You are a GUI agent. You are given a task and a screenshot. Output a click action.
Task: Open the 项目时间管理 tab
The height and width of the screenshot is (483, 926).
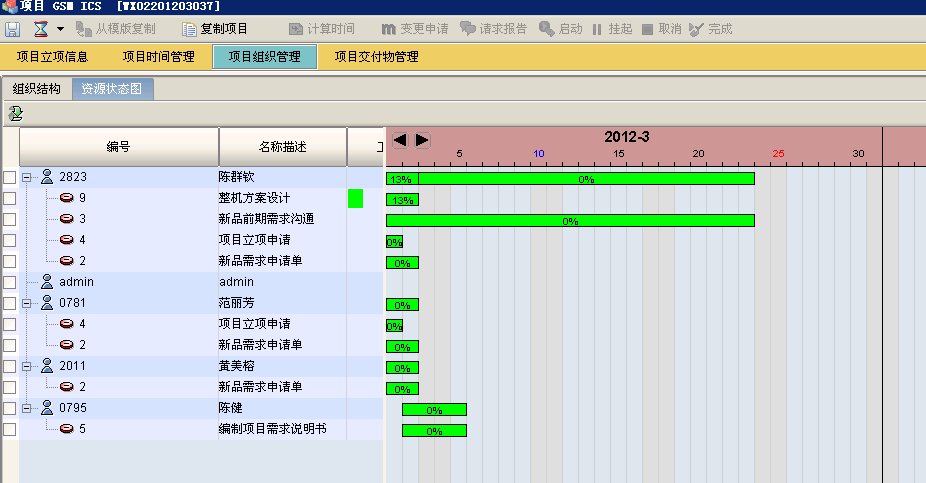pyautogui.click(x=158, y=57)
